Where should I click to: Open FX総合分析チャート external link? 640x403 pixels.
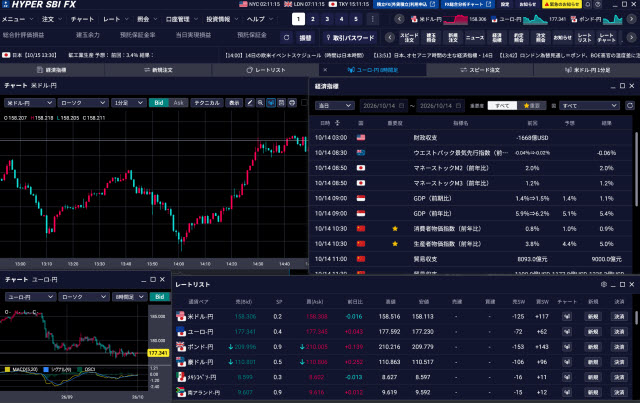coord(467,4)
